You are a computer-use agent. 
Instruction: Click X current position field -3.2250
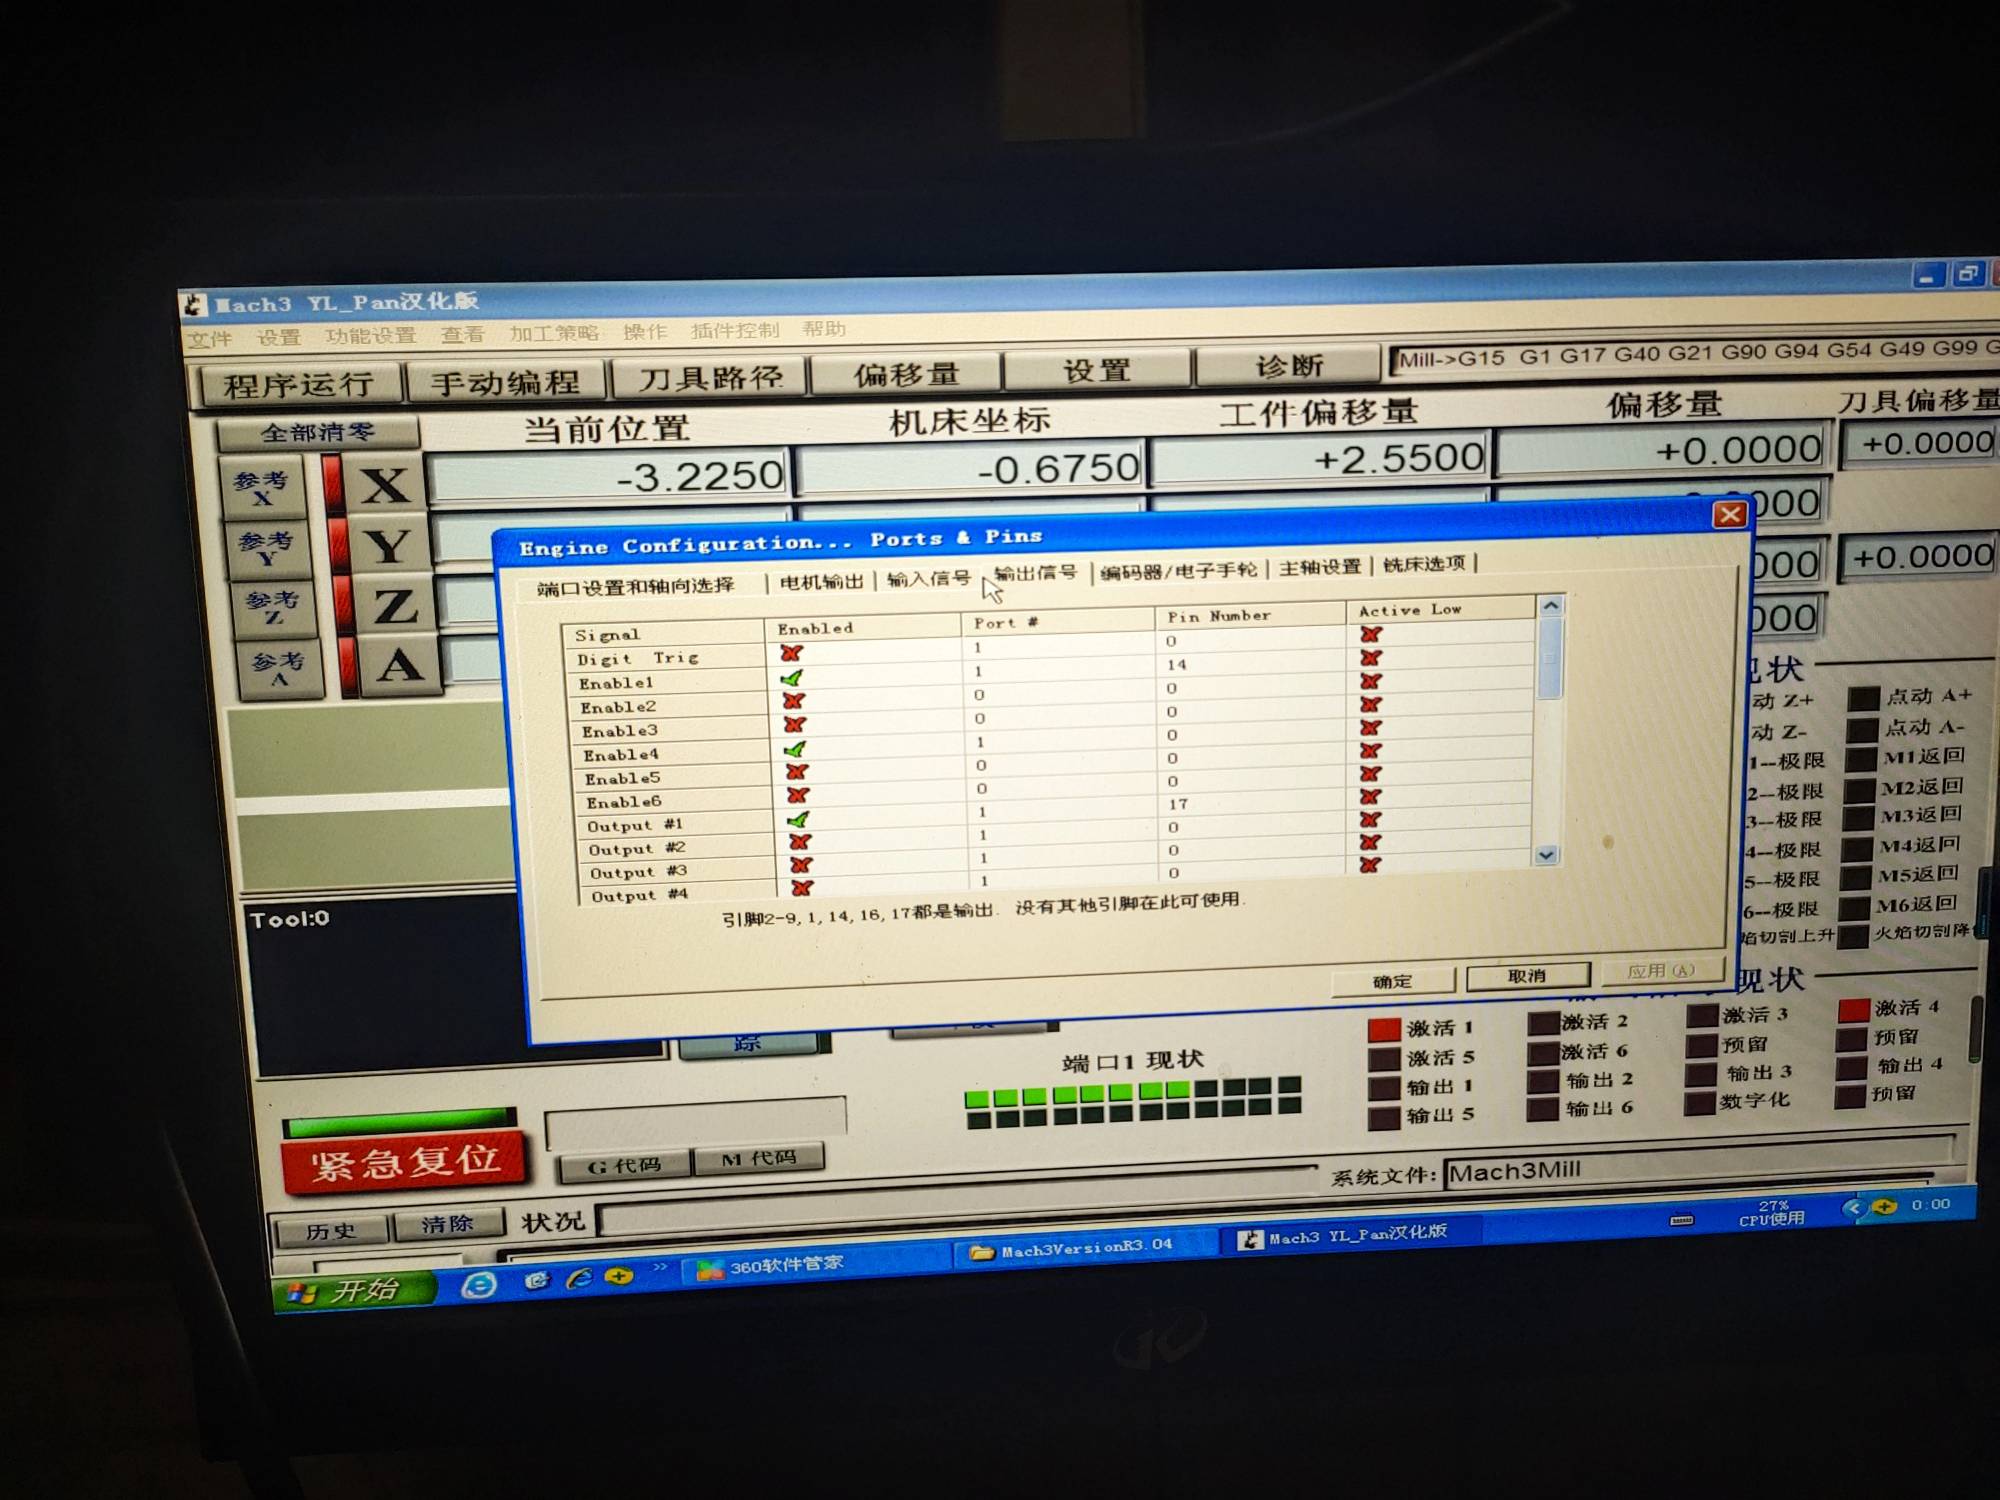609,476
